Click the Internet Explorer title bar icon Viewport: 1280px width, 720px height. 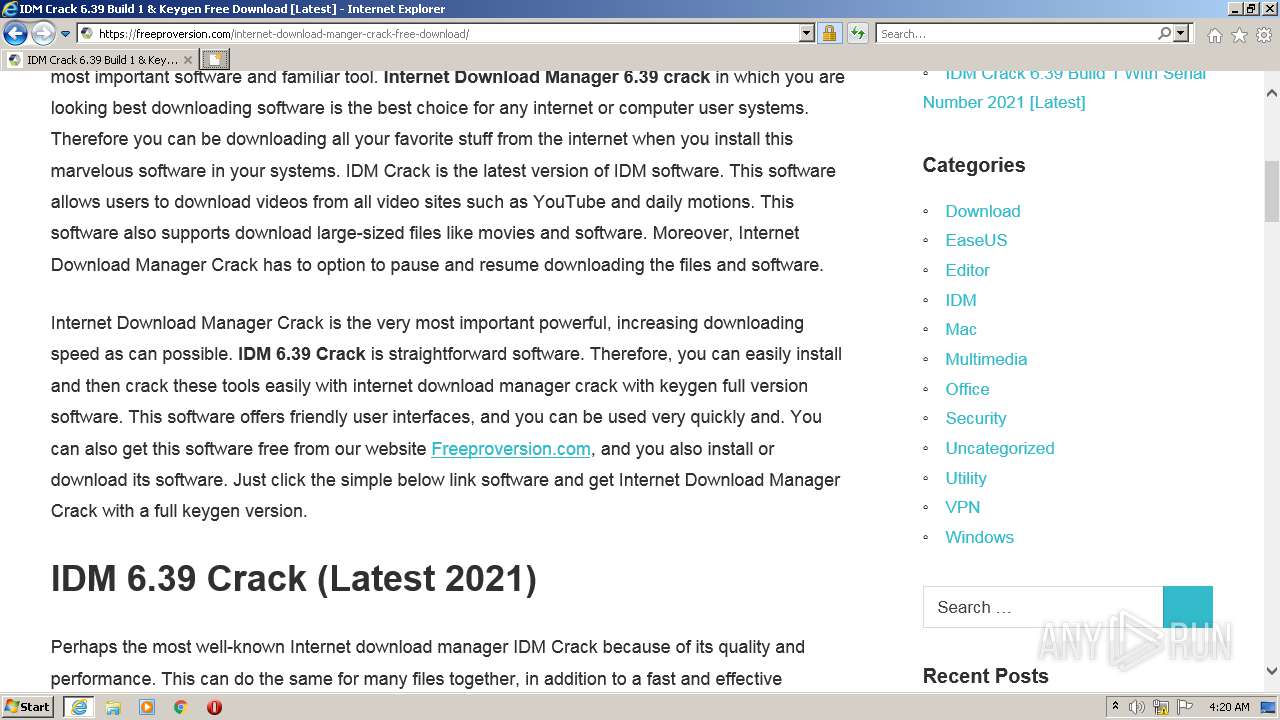click(x=10, y=9)
